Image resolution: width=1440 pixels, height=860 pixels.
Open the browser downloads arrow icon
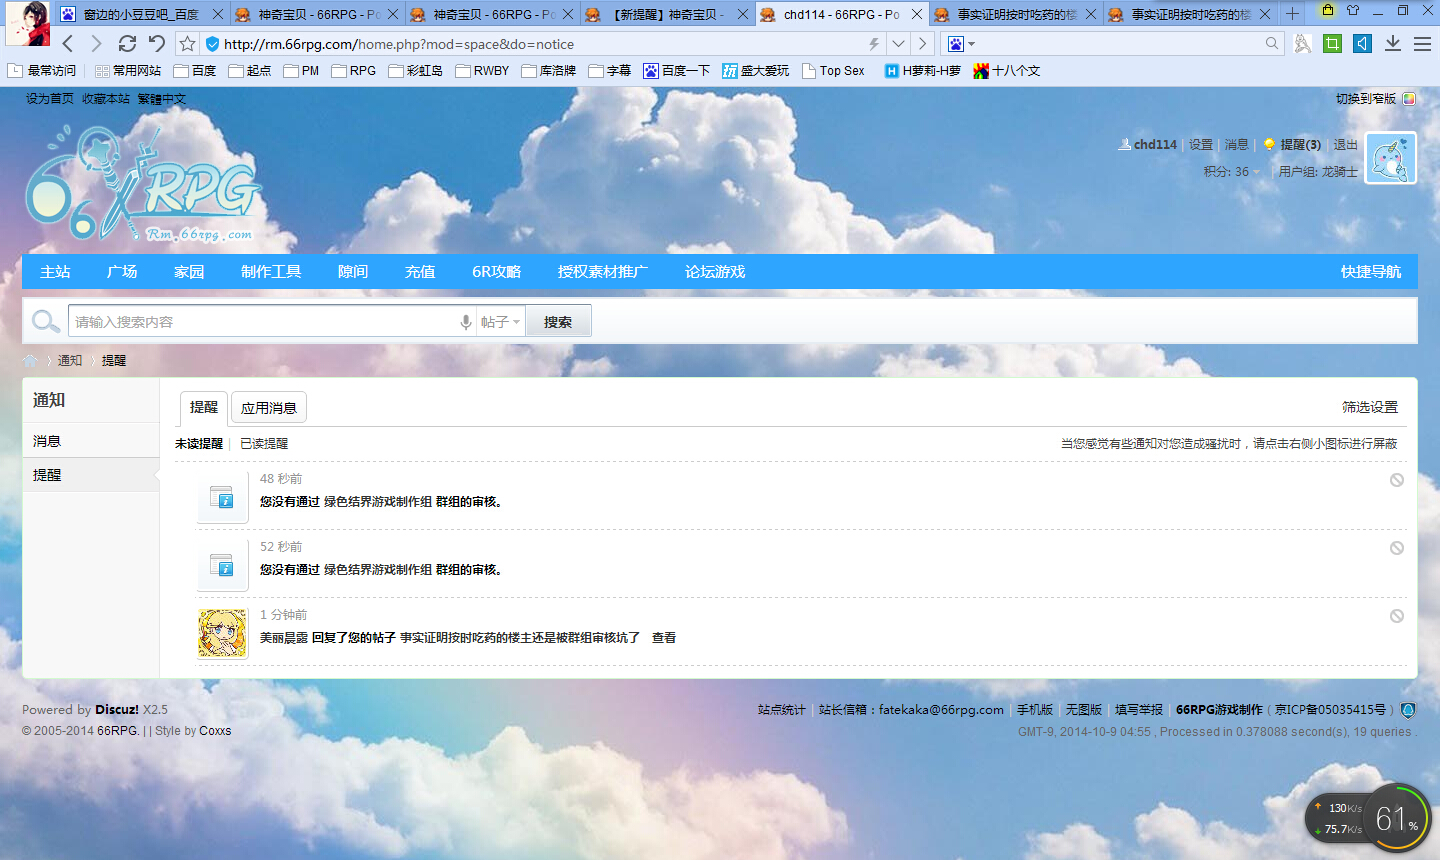click(x=1393, y=43)
